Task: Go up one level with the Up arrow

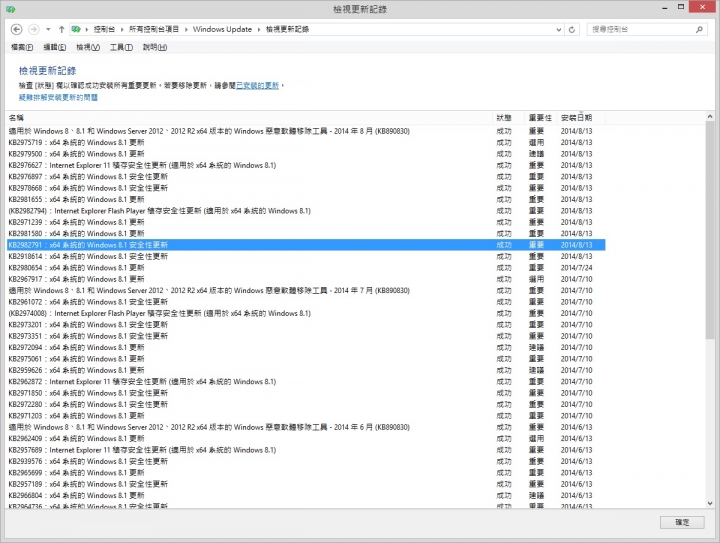Action: click(x=62, y=29)
